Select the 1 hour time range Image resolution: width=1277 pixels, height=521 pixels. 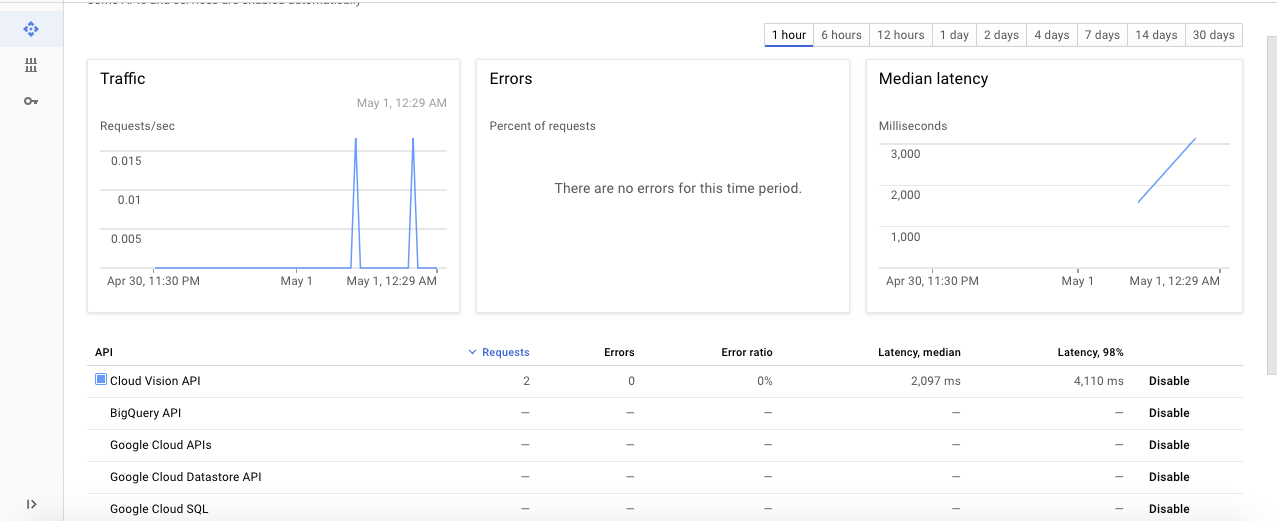tap(789, 35)
